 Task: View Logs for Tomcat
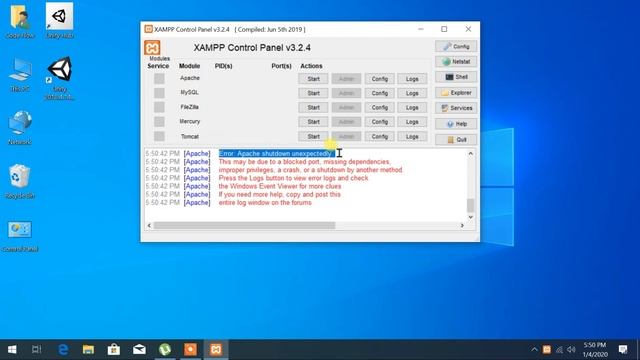(x=412, y=136)
